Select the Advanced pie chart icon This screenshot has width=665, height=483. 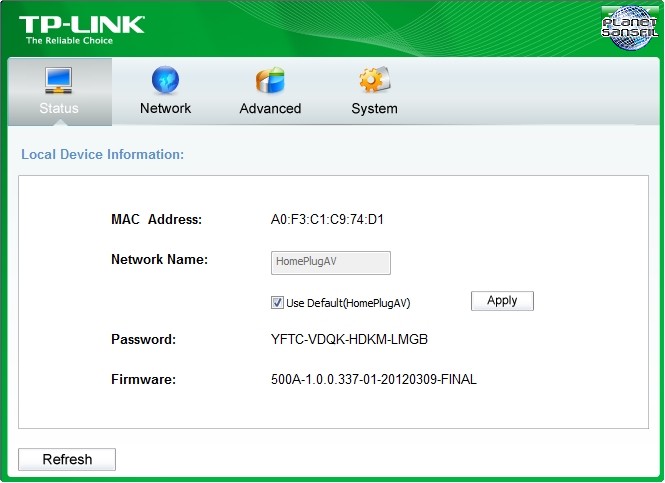click(270, 80)
